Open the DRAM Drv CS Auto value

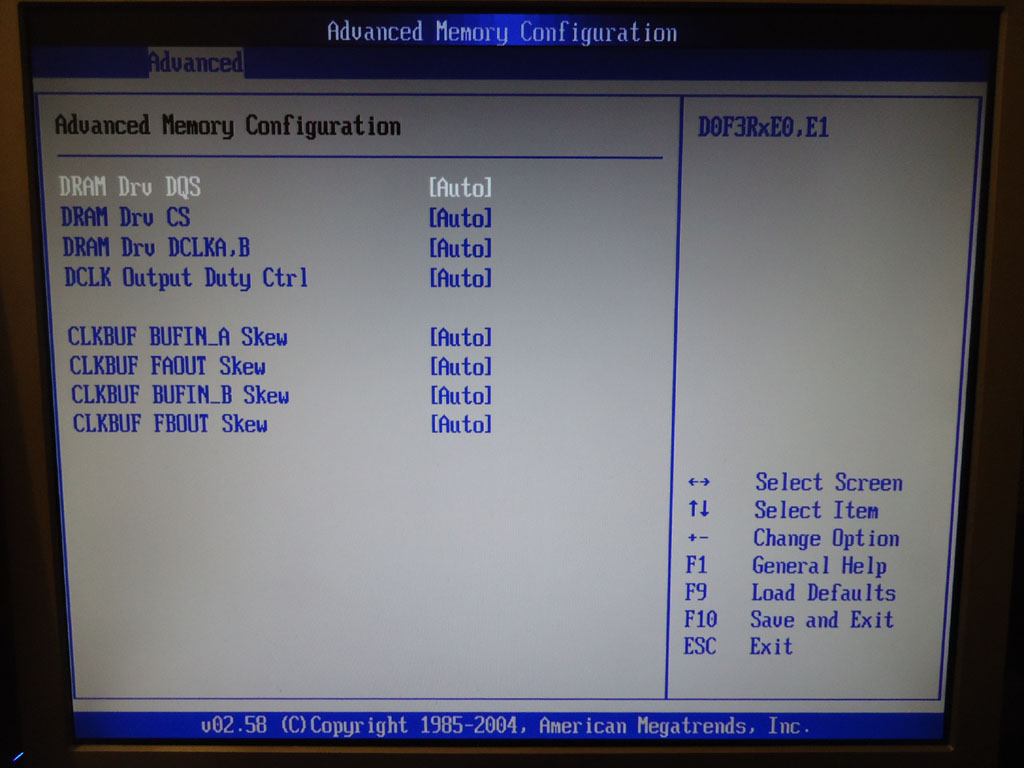tap(460, 218)
